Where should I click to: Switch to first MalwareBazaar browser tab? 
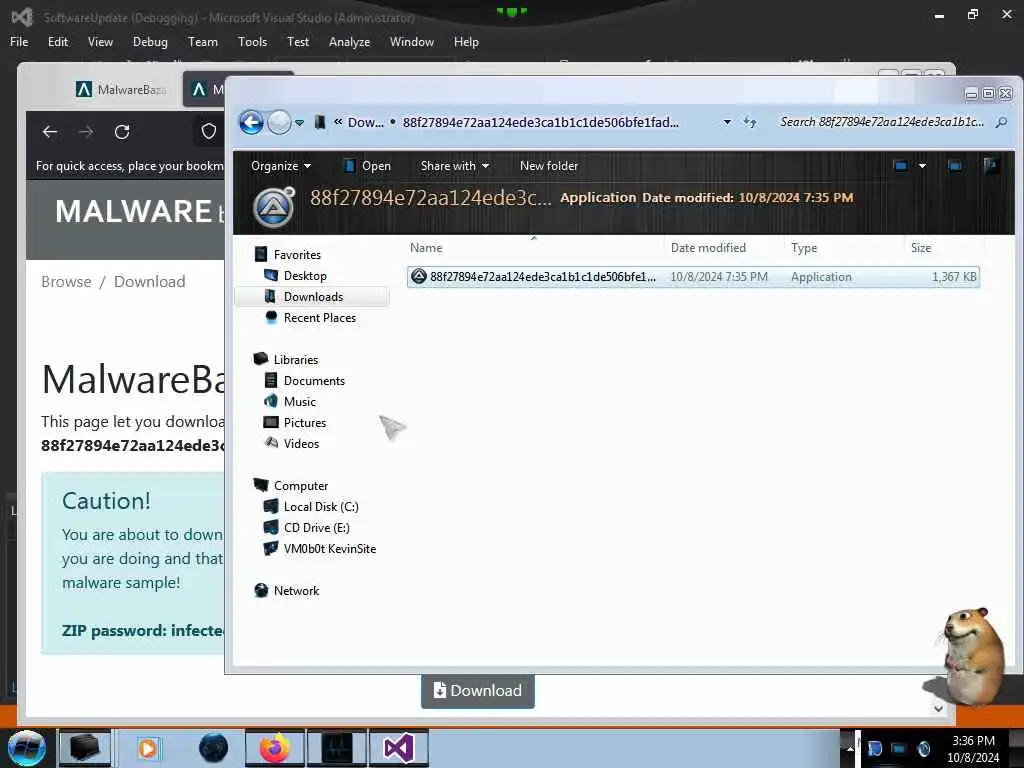tap(121, 89)
